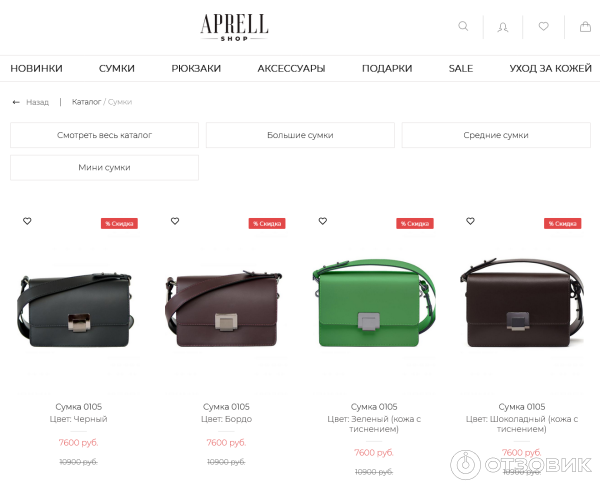This screenshot has height=490, width=600.
Task: Open the УХОД ЗА КОЖЕЙ menu item
Action: pyautogui.click(x=550, y=68)
